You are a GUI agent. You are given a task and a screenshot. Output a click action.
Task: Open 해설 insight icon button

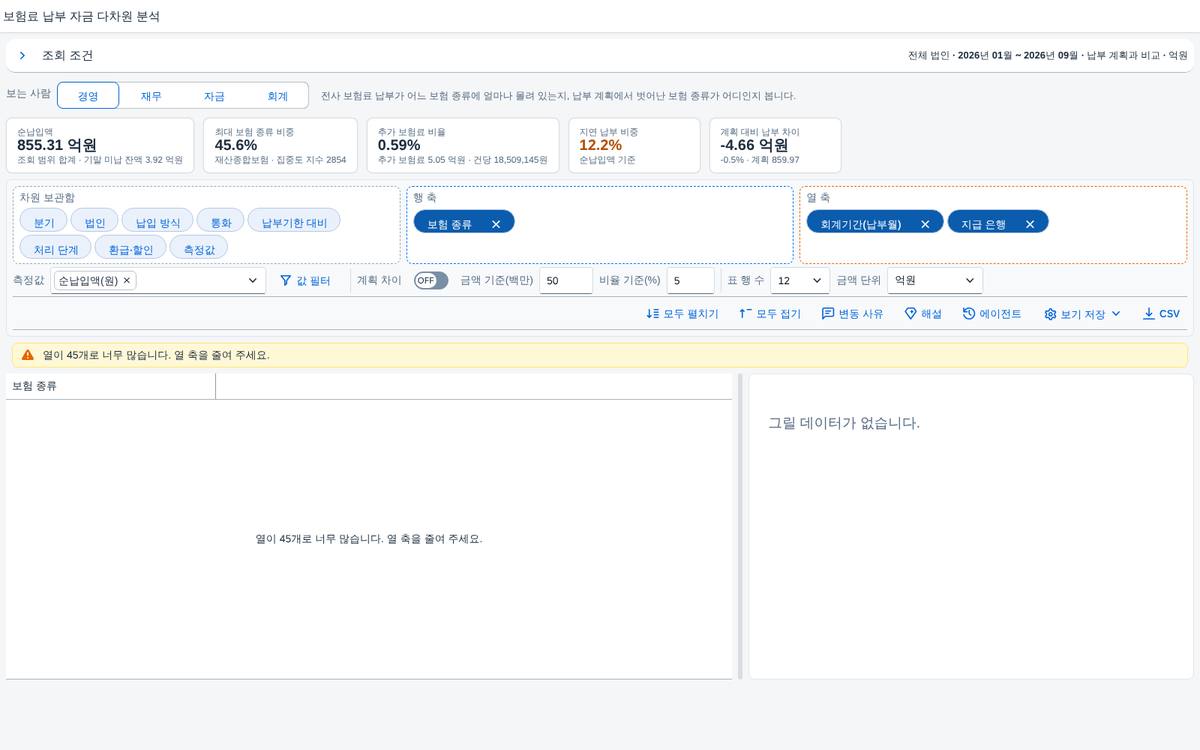[x=923, y=314]
